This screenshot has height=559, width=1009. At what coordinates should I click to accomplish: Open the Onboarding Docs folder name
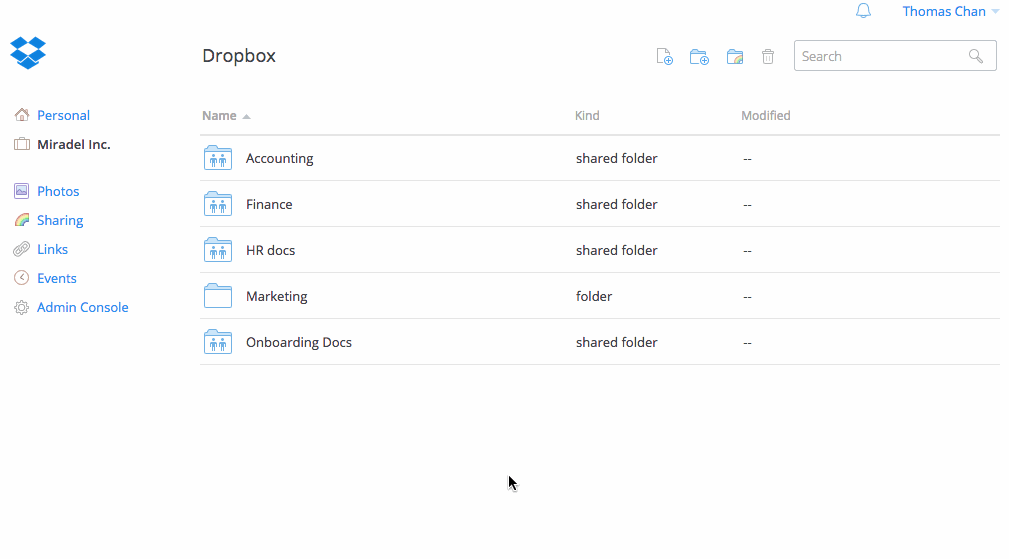click(299, 342)
